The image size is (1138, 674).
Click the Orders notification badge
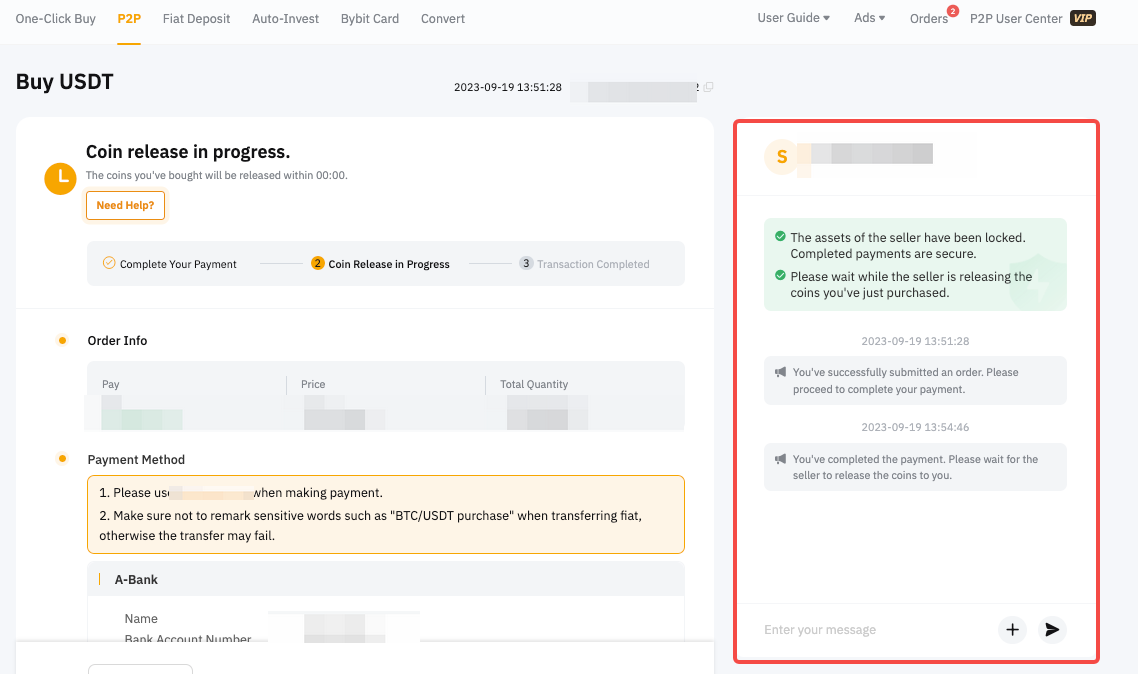952,11
